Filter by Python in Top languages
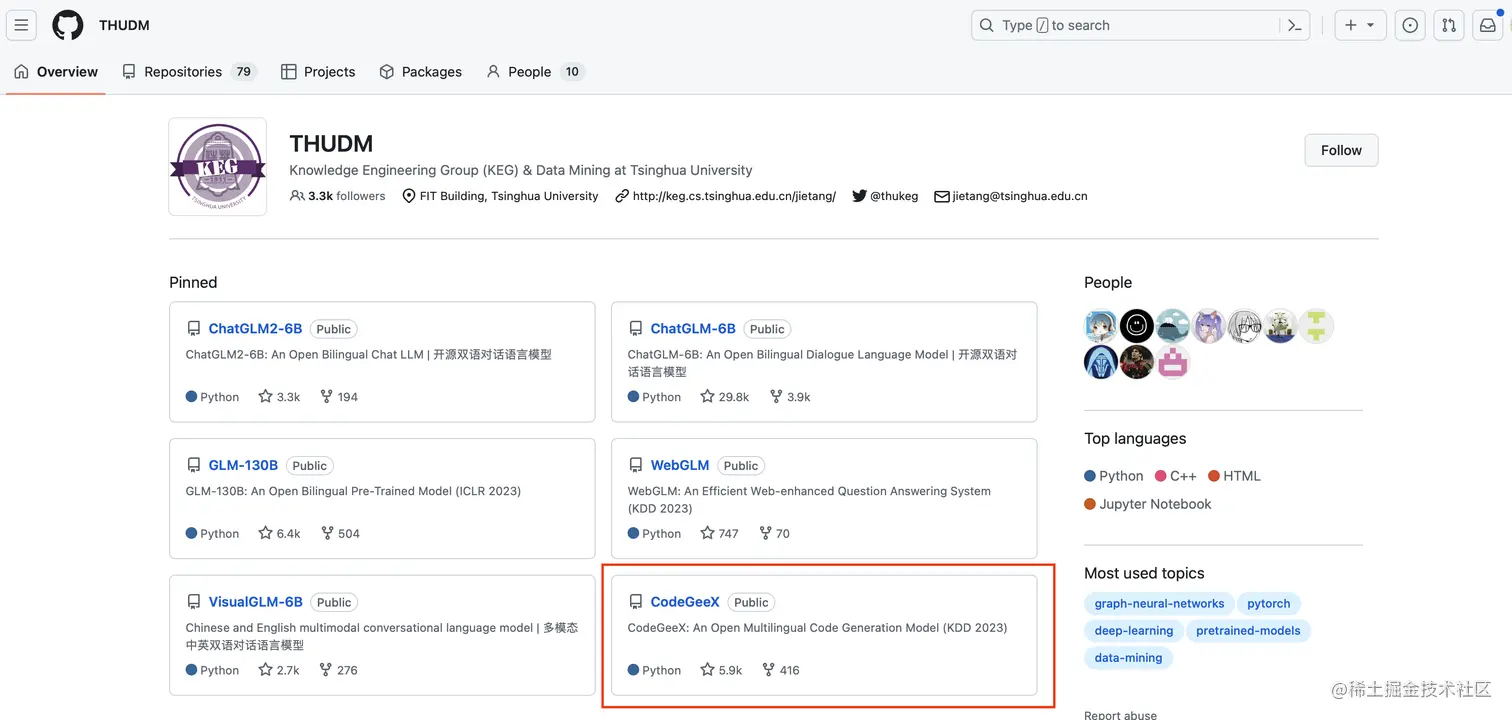1512x720 pixels. (1114, 476)
